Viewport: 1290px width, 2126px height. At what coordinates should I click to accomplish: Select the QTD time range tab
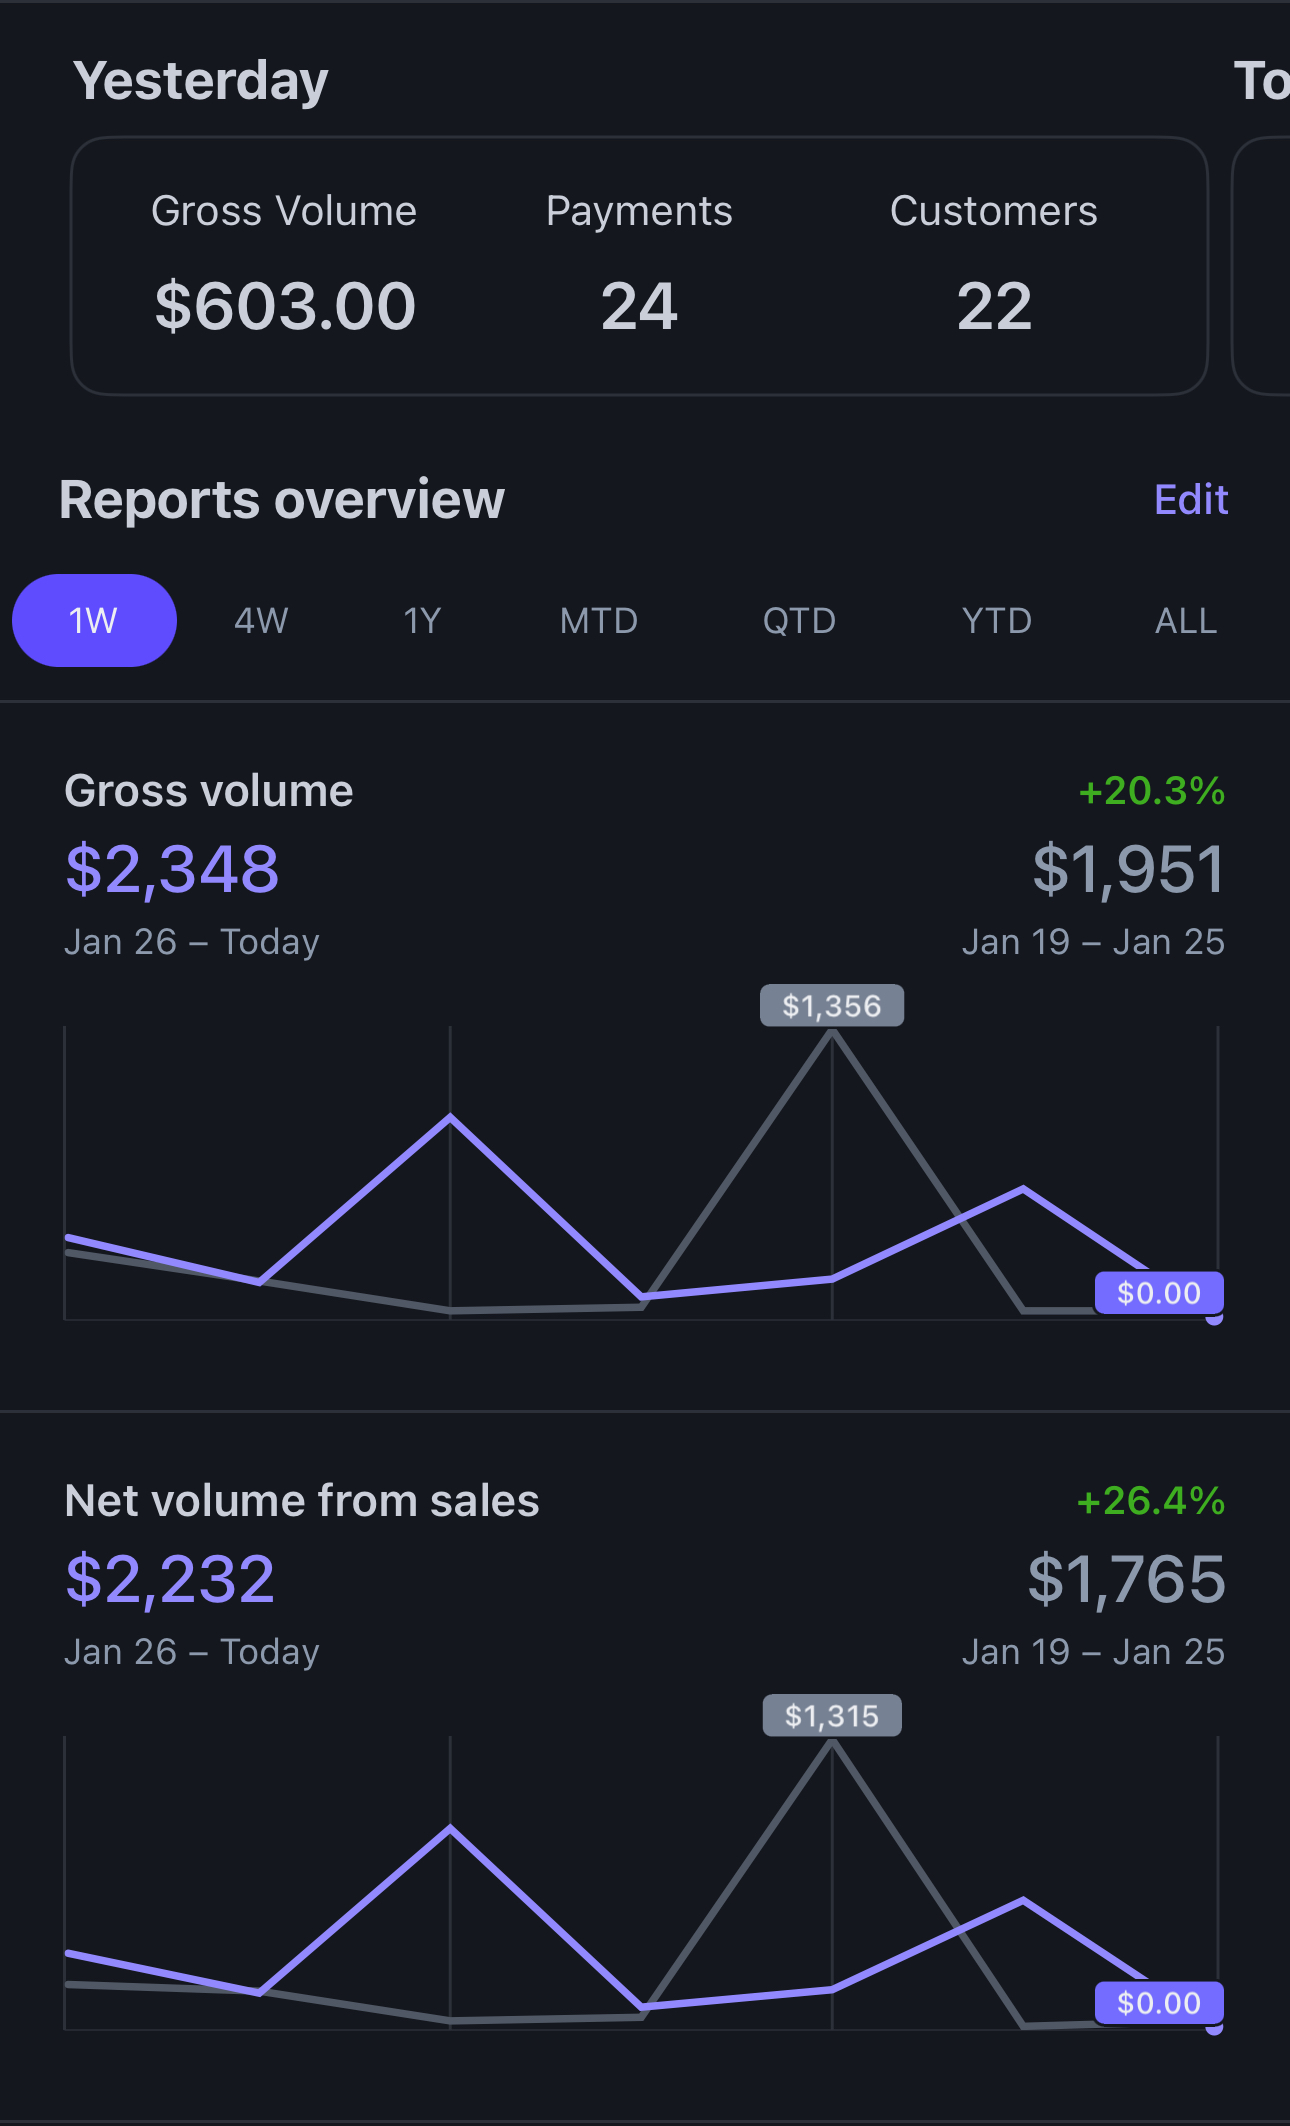(799, 621)
